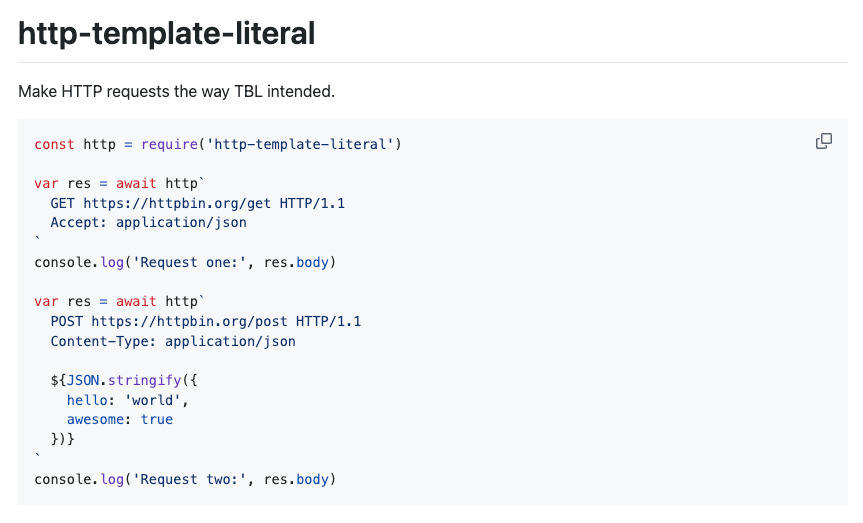Click the copy code icon
This screenshot has height=523, width=863.
824,141
